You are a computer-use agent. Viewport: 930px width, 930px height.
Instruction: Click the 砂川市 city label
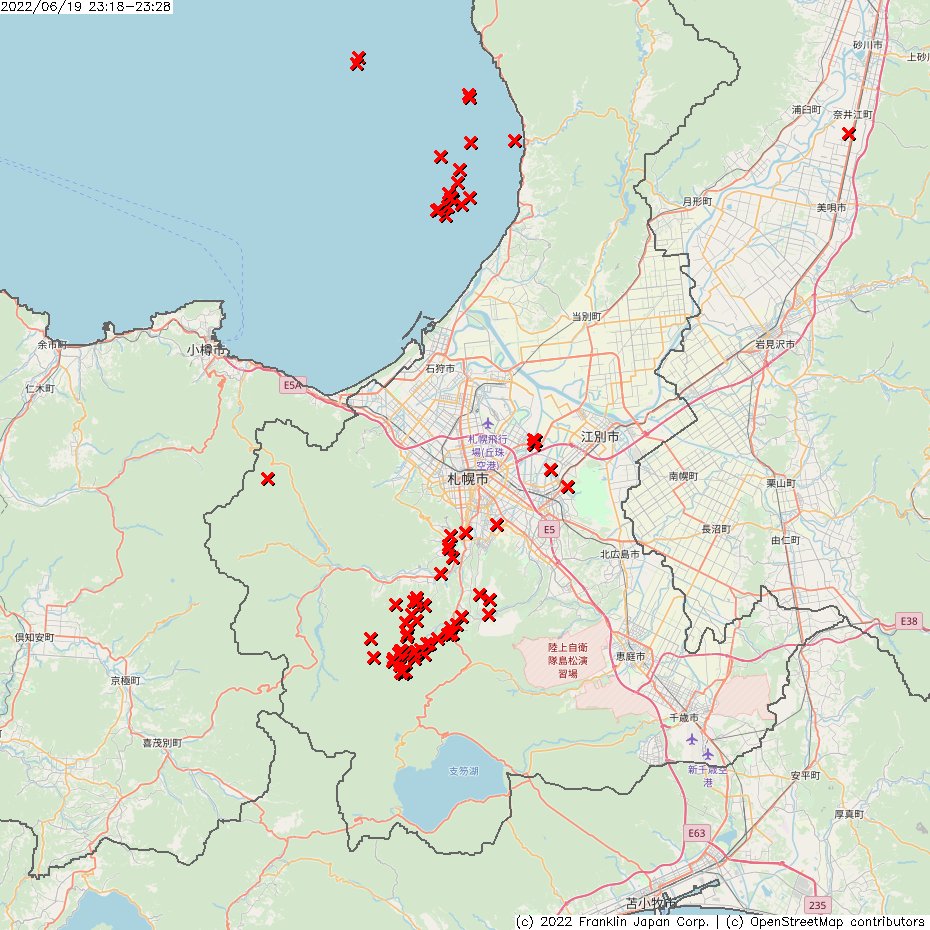pyautogui.click(x=868, y=45)
